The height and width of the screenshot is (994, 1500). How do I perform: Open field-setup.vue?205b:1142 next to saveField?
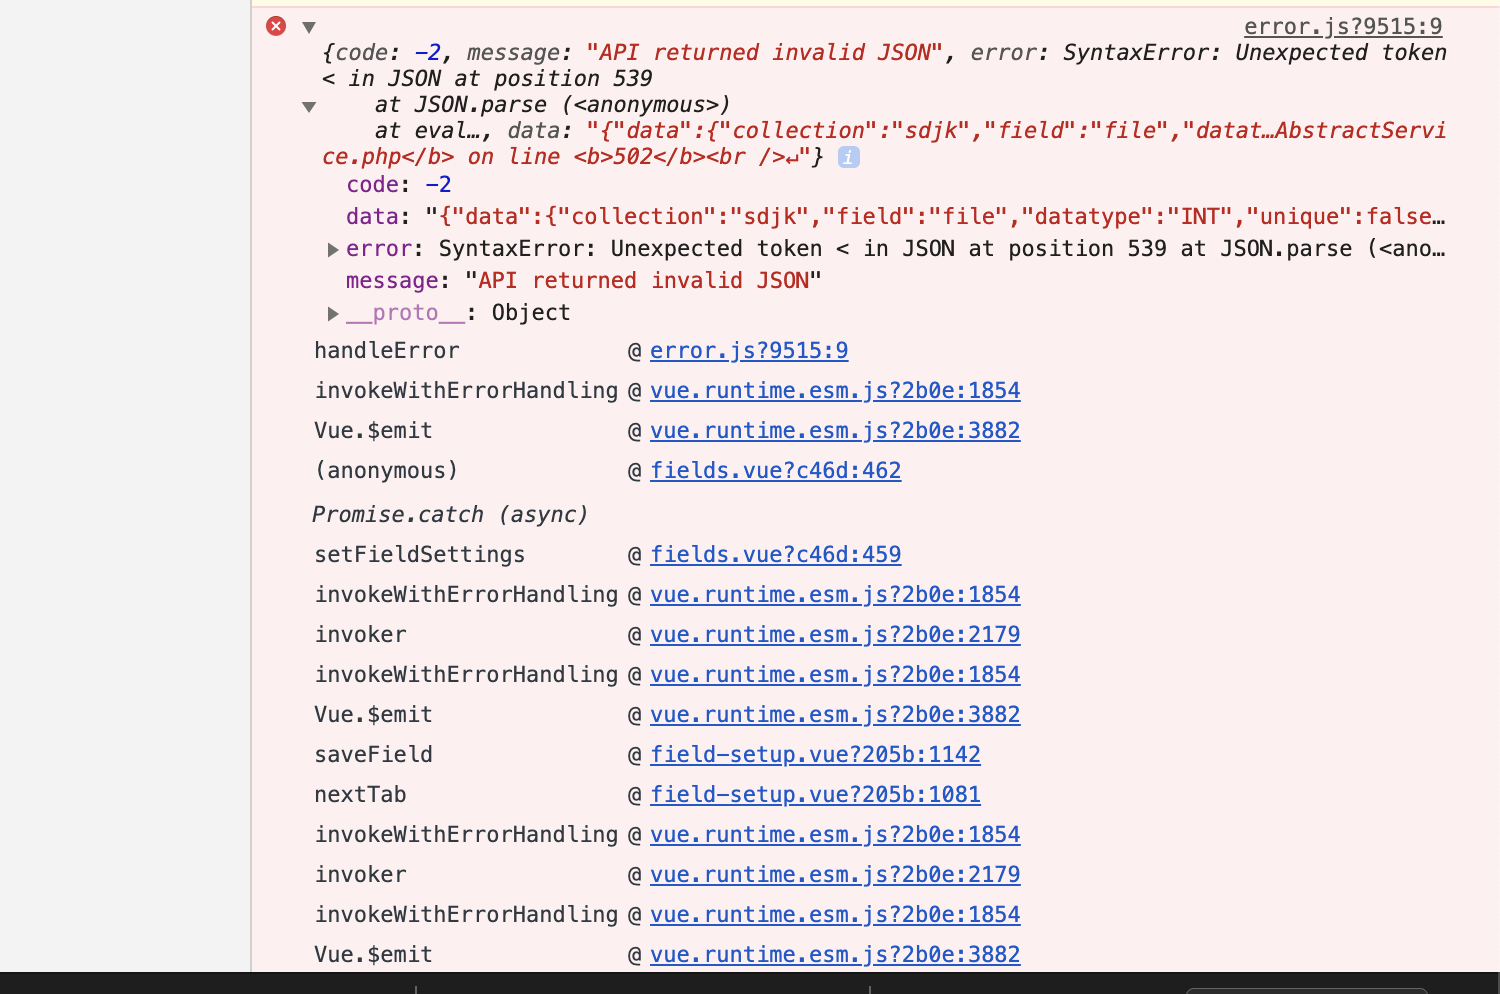pos(816,754)
